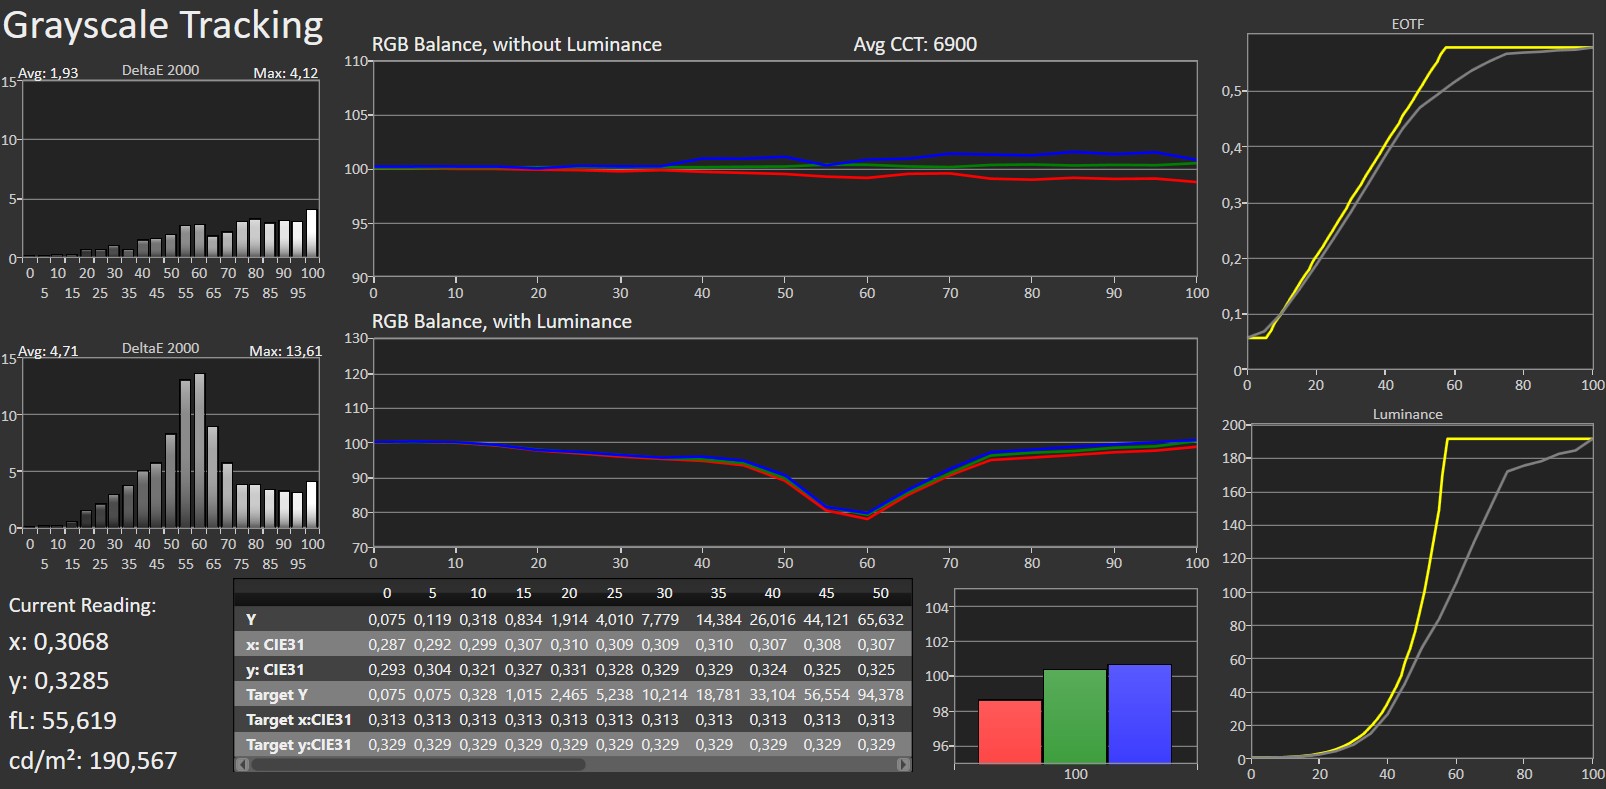
Task: Click the x: CIE31 row label
Action: click(x=275, y=645)
